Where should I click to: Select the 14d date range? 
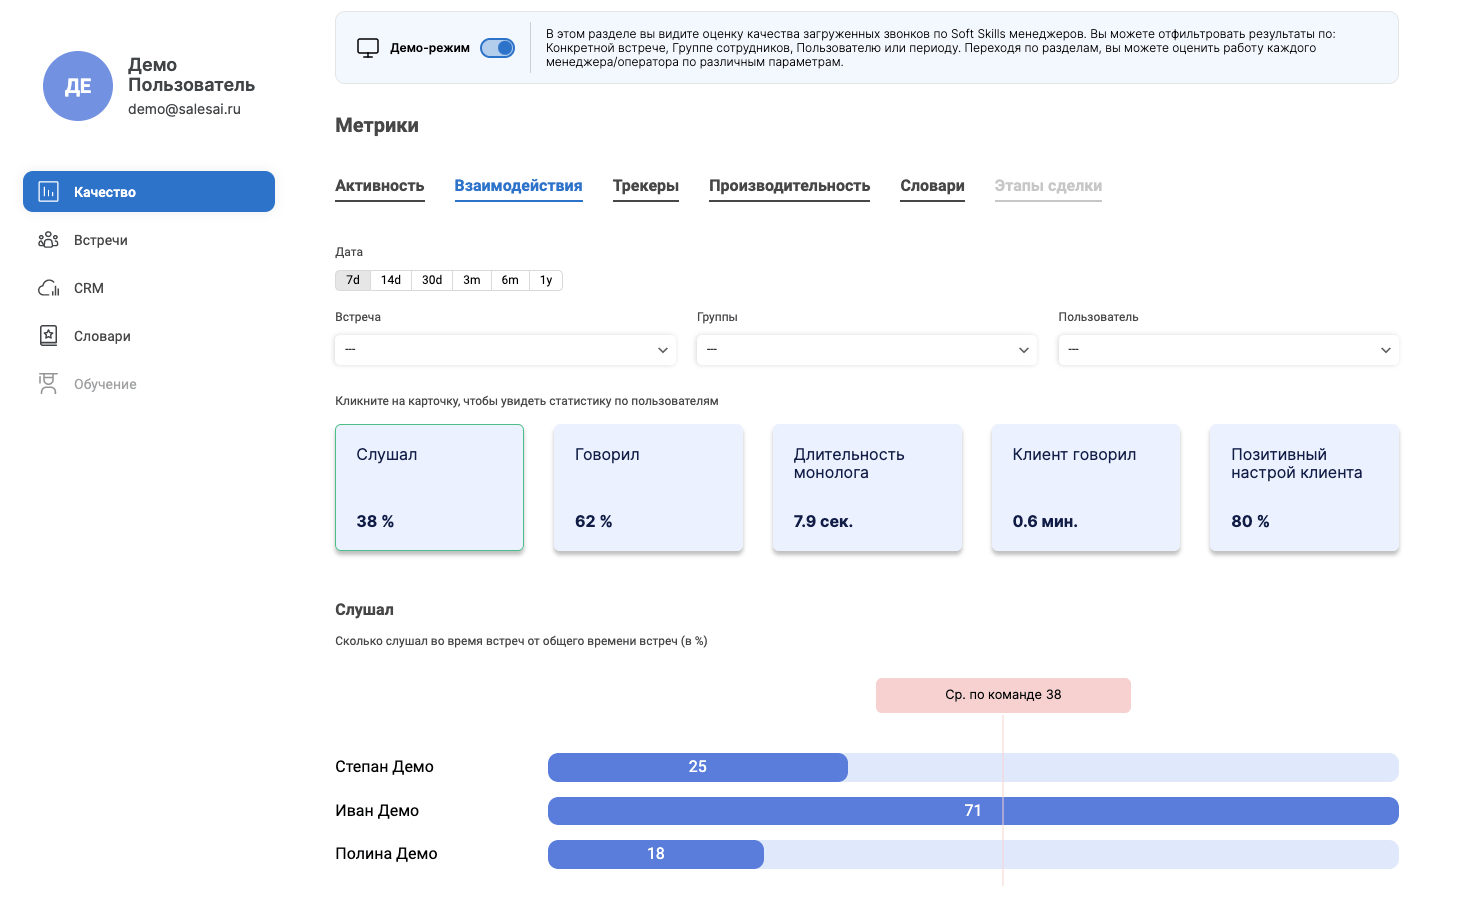click(391, 280)
